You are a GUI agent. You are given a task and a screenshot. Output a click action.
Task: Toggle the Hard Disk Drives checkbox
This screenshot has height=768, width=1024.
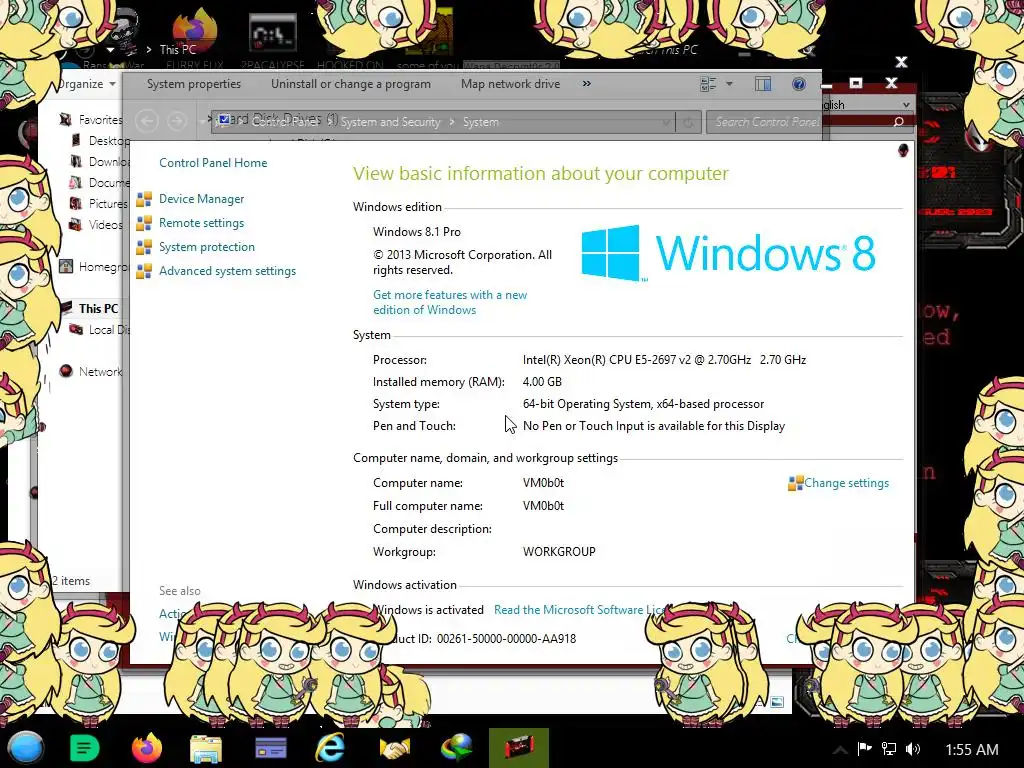pos(224,119)
